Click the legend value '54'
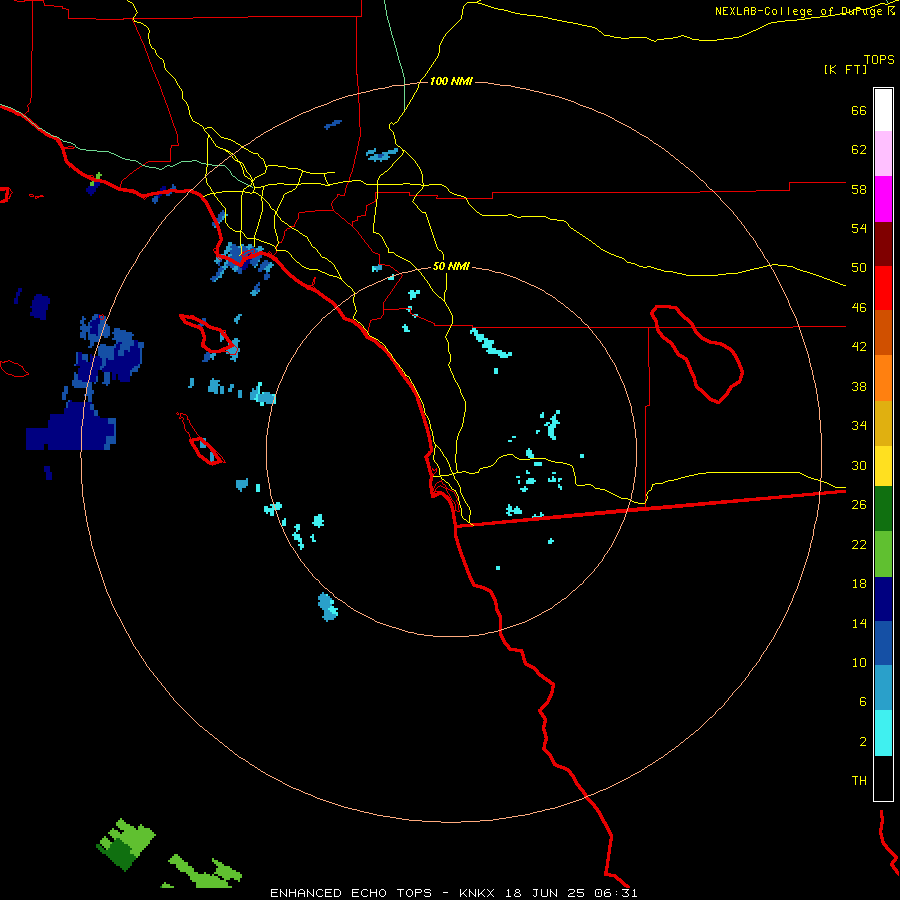 pos(859,228)
